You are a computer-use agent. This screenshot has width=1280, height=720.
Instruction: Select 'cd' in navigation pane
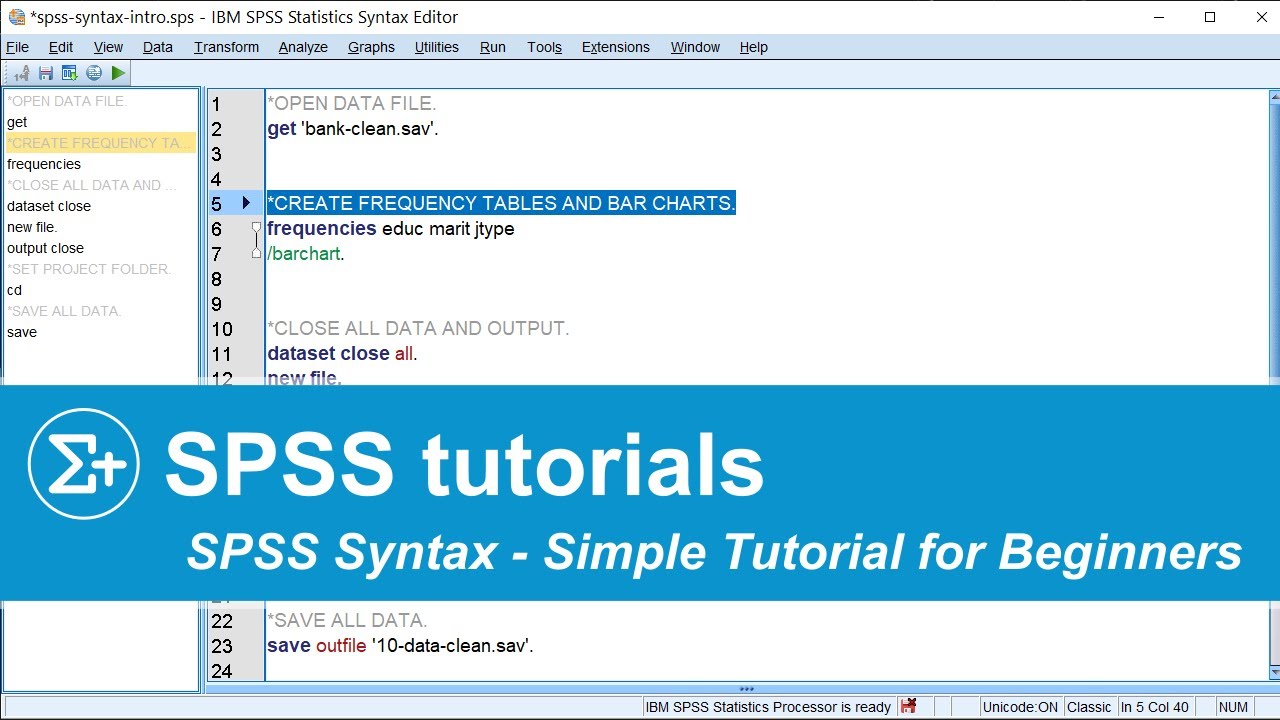pyautogui.click(x=14, y=290)
